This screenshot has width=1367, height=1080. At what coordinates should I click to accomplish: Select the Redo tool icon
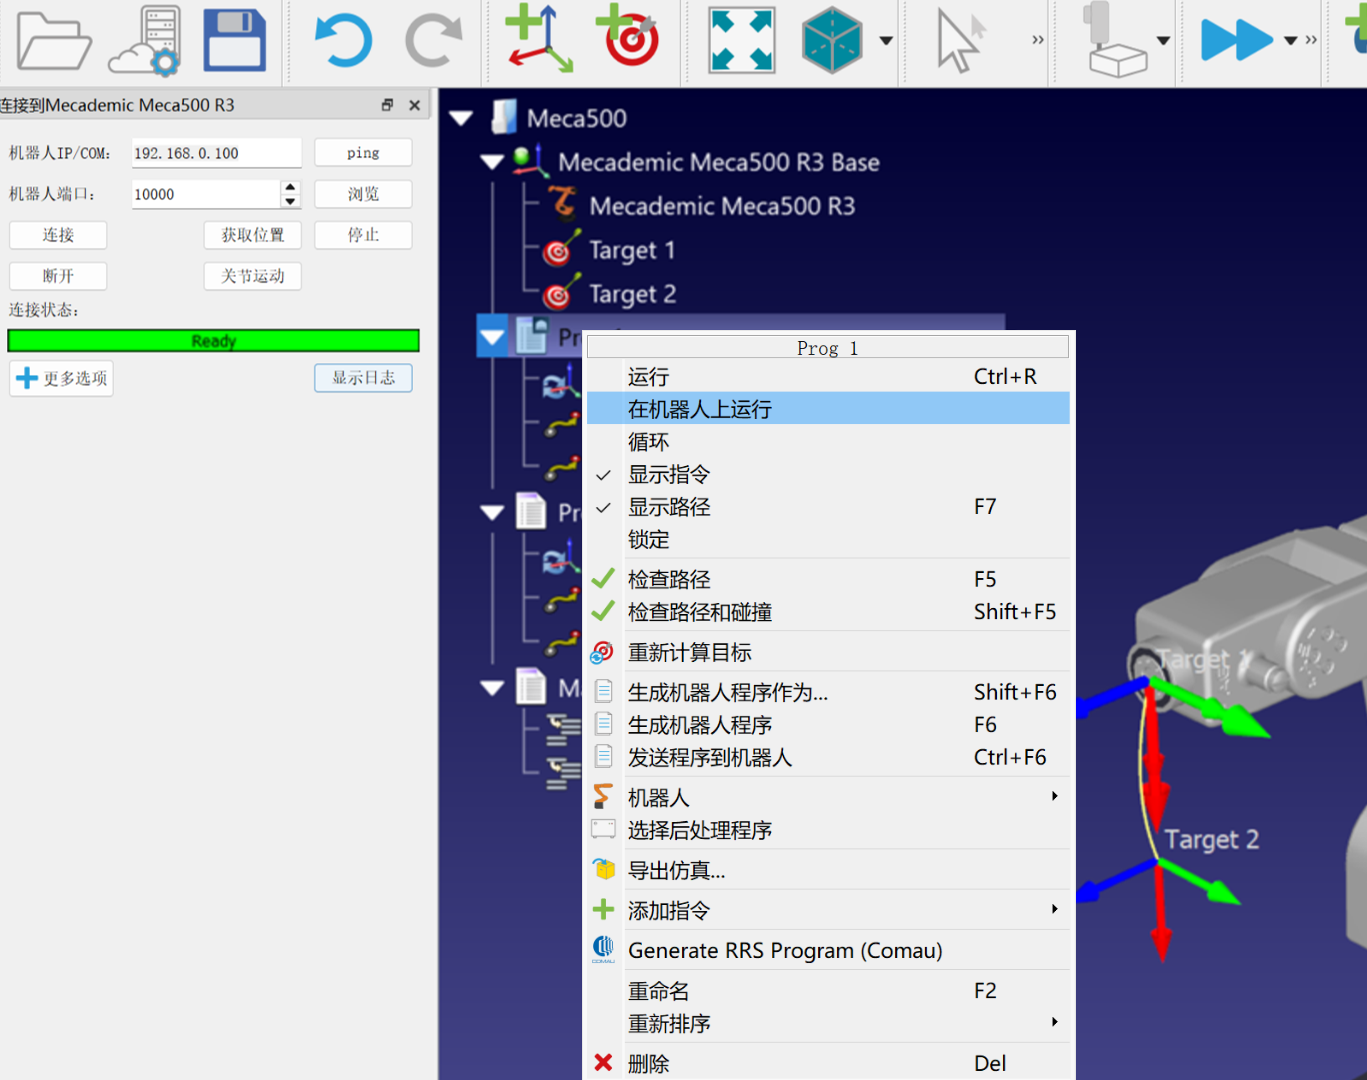click(433, 41)
